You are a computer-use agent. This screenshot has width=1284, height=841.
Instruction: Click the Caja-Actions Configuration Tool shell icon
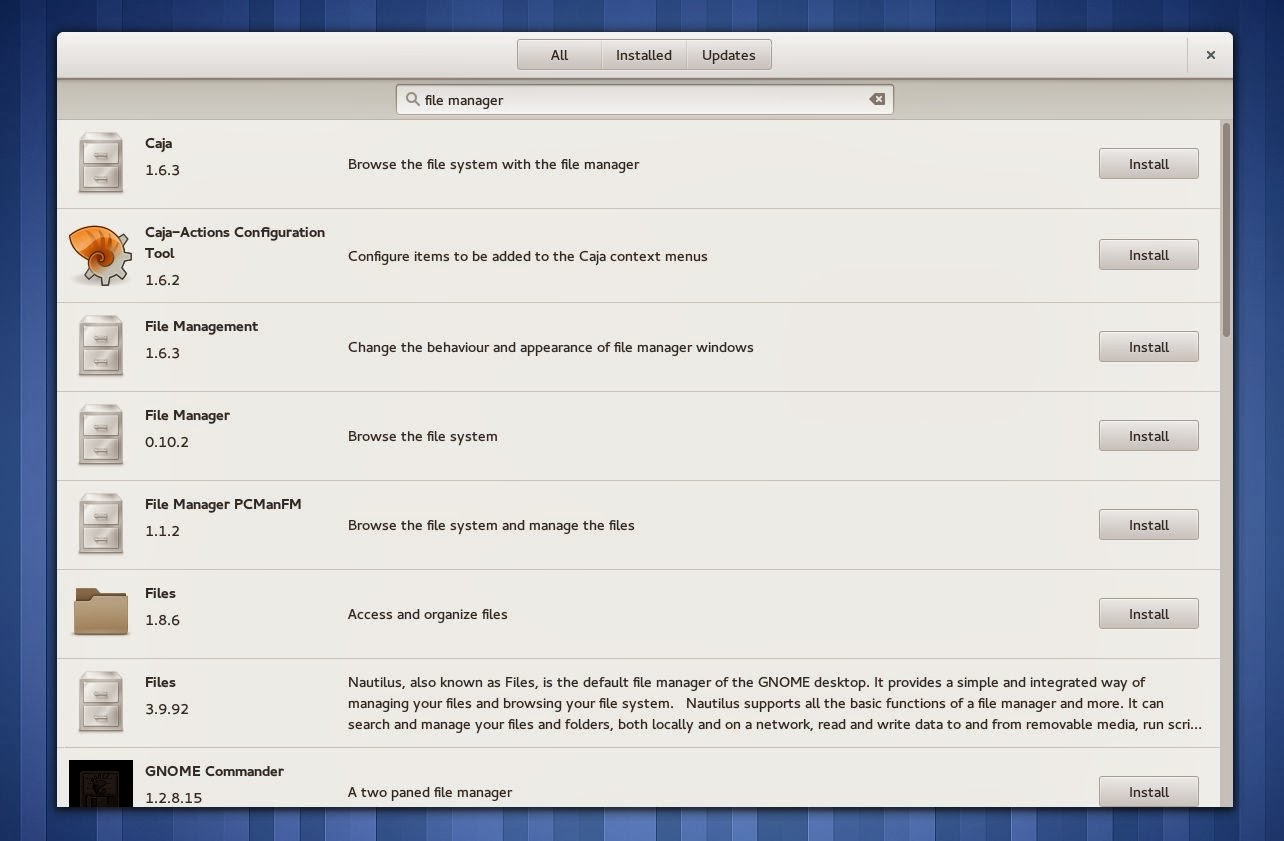[99, 255]
